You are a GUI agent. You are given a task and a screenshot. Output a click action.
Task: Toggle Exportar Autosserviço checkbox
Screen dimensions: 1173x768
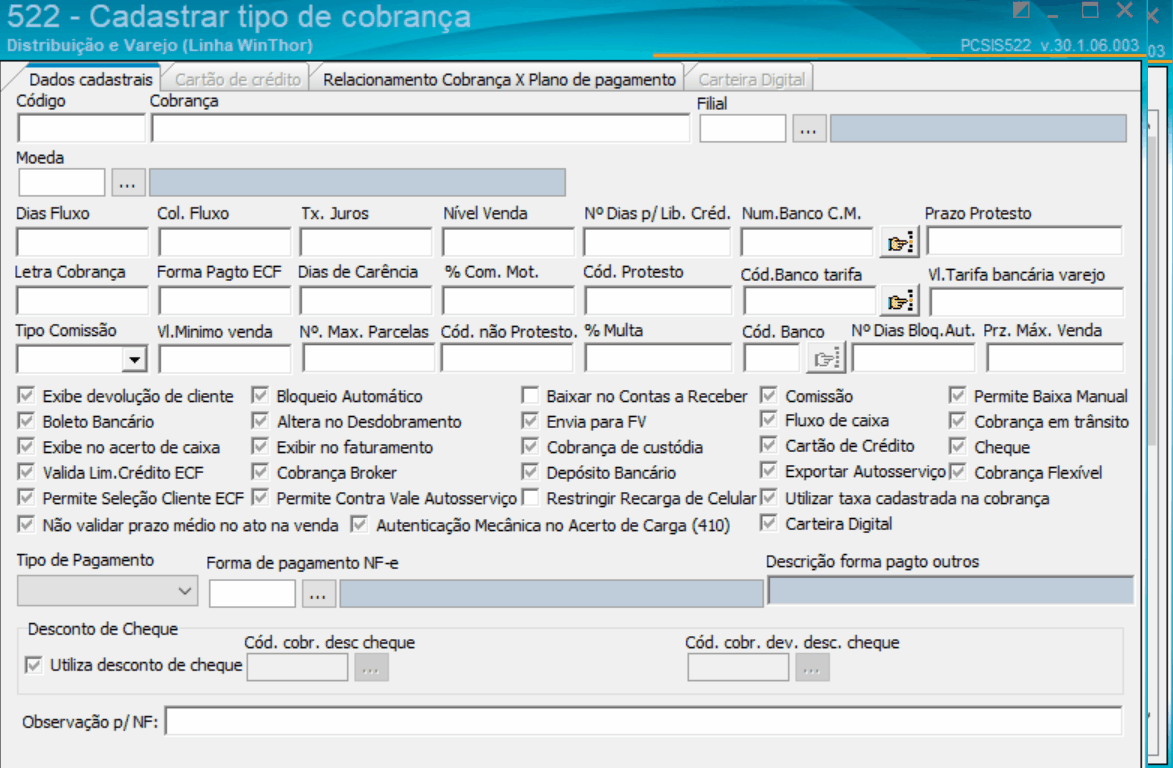(x=769, y=470)
